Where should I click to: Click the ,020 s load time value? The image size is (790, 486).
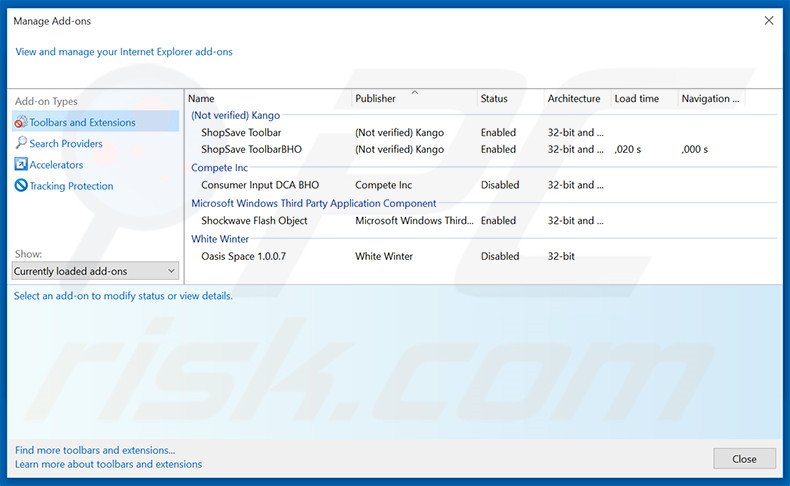click(x=628, y=149)
